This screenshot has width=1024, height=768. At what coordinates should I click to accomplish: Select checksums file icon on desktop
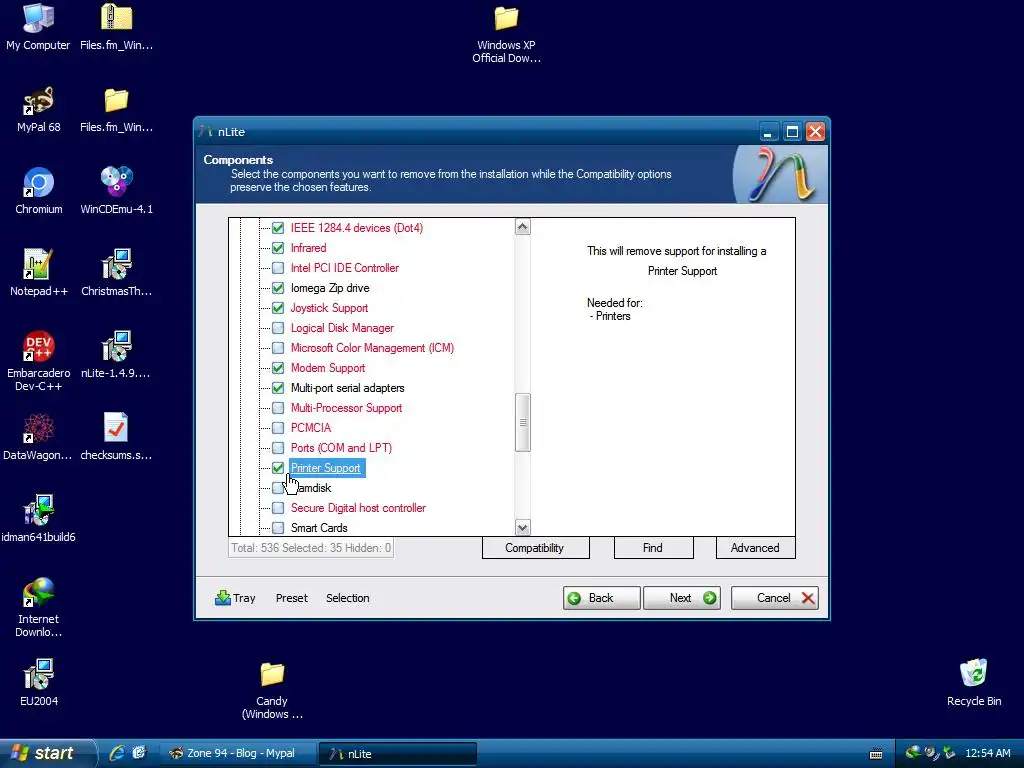(x=116, y=436)
